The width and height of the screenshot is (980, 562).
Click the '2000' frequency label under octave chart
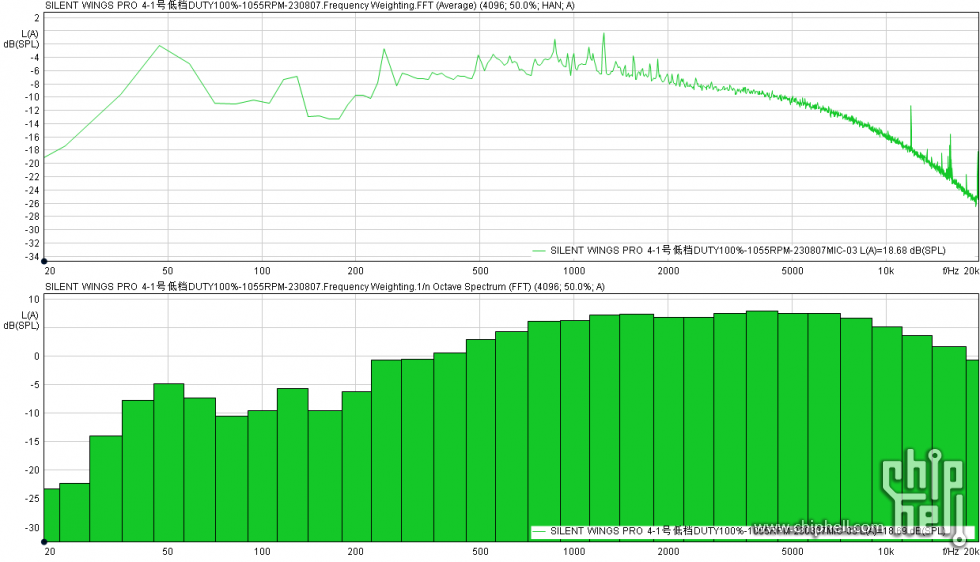coord(668,551)
